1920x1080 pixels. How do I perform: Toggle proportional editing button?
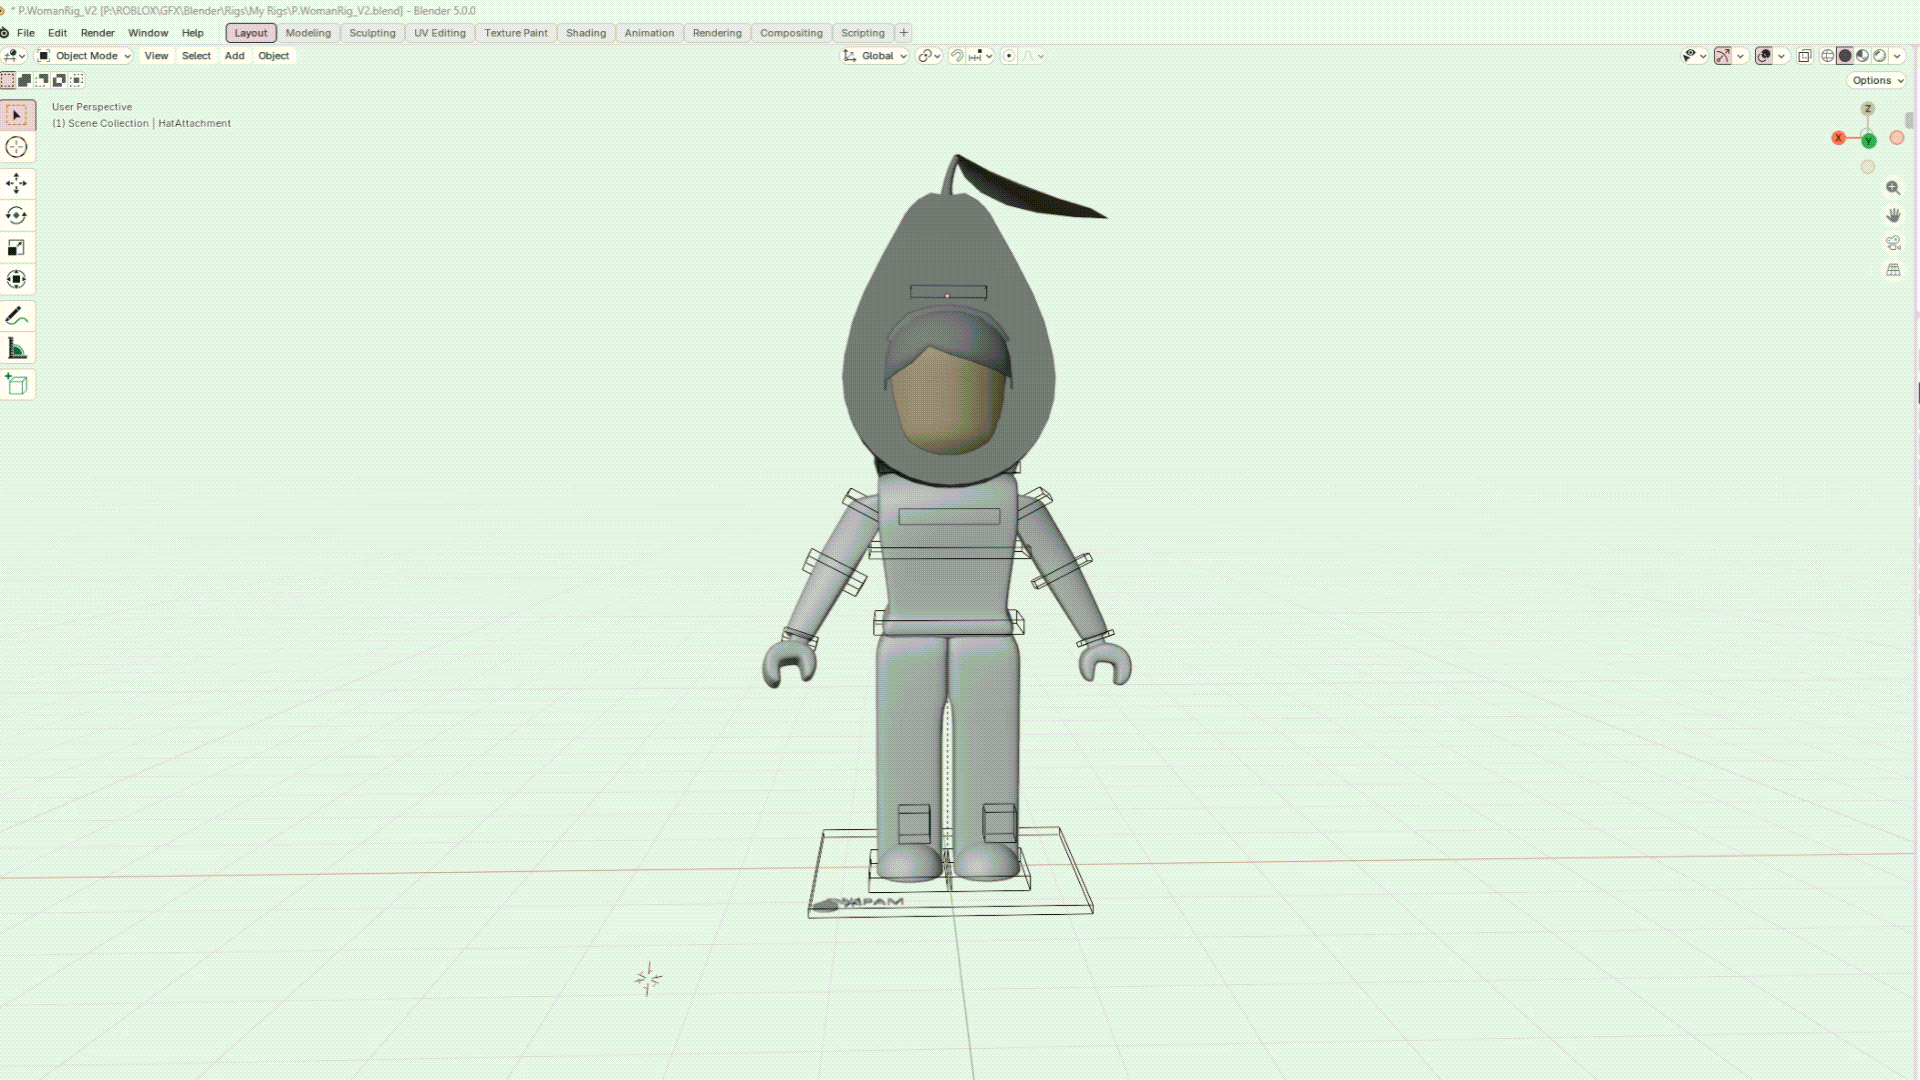pyautogui.click(x=1009, y=56)
